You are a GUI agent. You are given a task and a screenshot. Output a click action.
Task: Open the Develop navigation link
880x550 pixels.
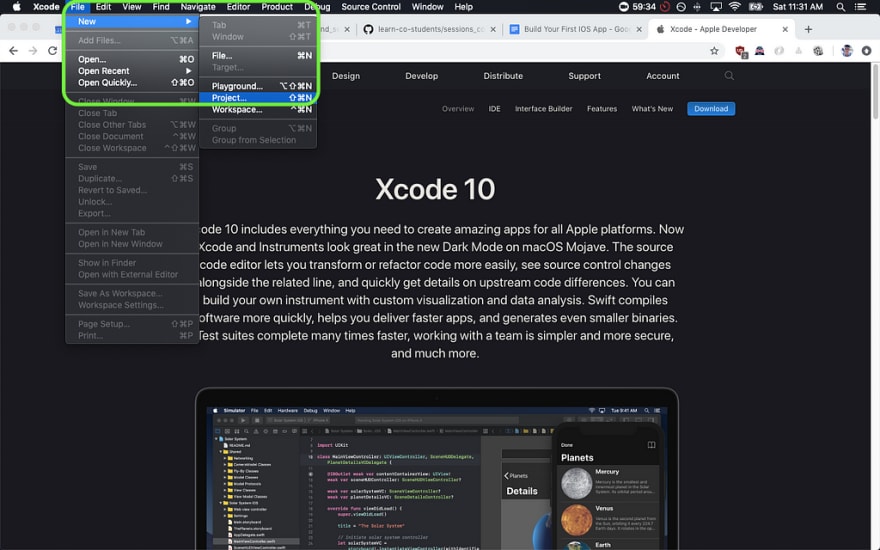point(421,76)
